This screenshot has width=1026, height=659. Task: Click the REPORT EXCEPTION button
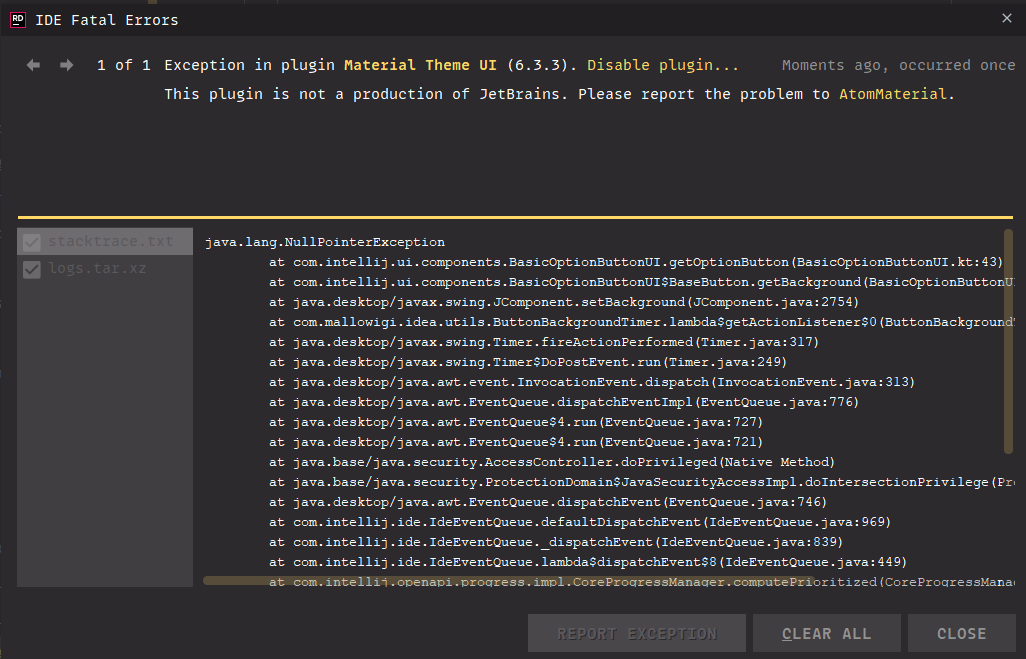(636, 633)
